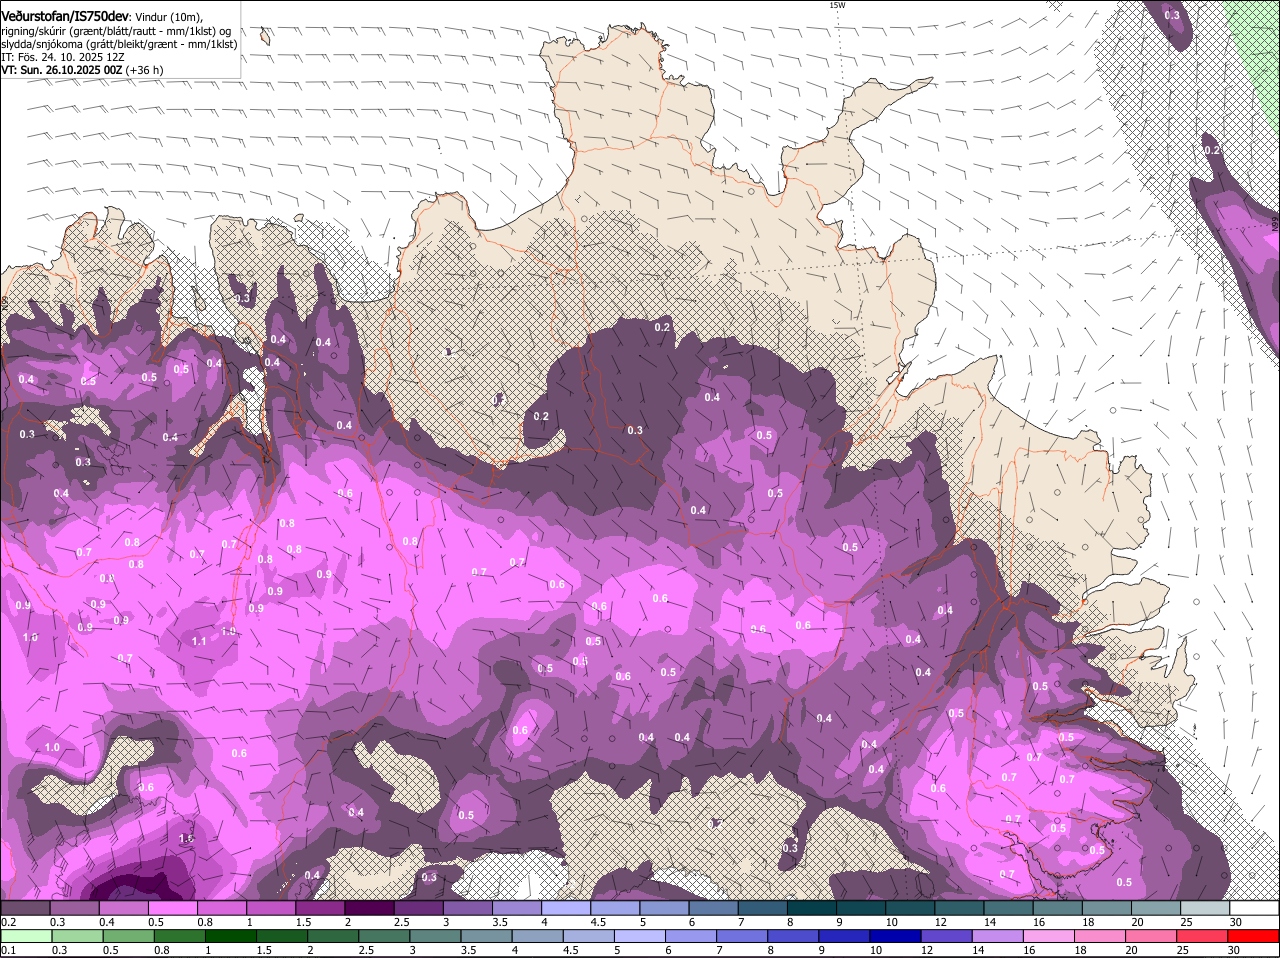Click the 'VT: Sun. 26.10.2025 00Z (+36 h)' line
Screen dimensions: 1280x958
[x=82, y=70]
